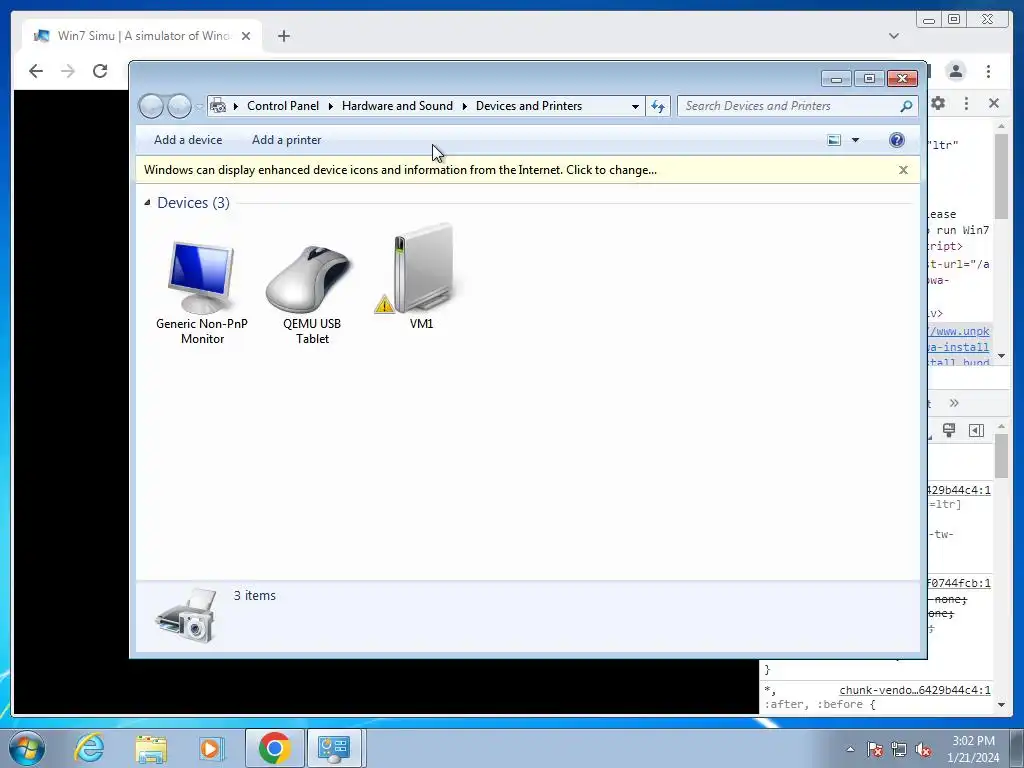This screenshot has width=1024, height=768.
Task: Toggle the DevTools sidebar pane icon
Action: [976, 430]
